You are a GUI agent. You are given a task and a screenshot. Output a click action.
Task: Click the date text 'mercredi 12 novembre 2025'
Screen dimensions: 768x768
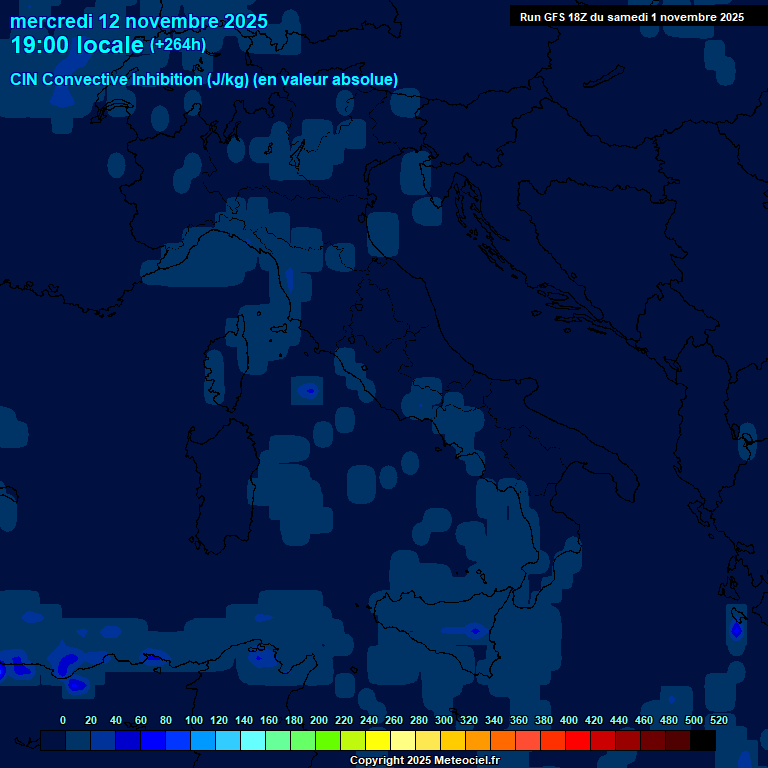(139, 22)
